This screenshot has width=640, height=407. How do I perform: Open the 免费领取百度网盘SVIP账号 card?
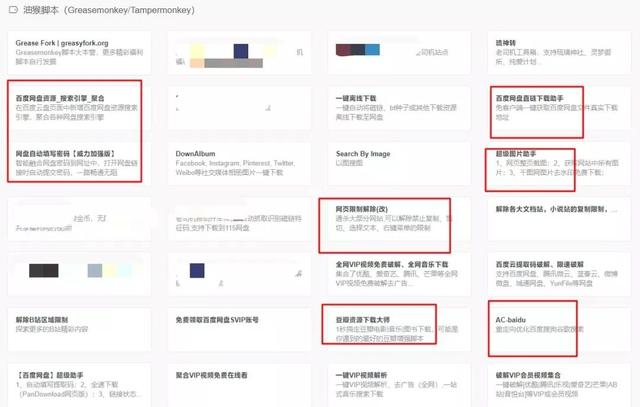tap(239, 329)
